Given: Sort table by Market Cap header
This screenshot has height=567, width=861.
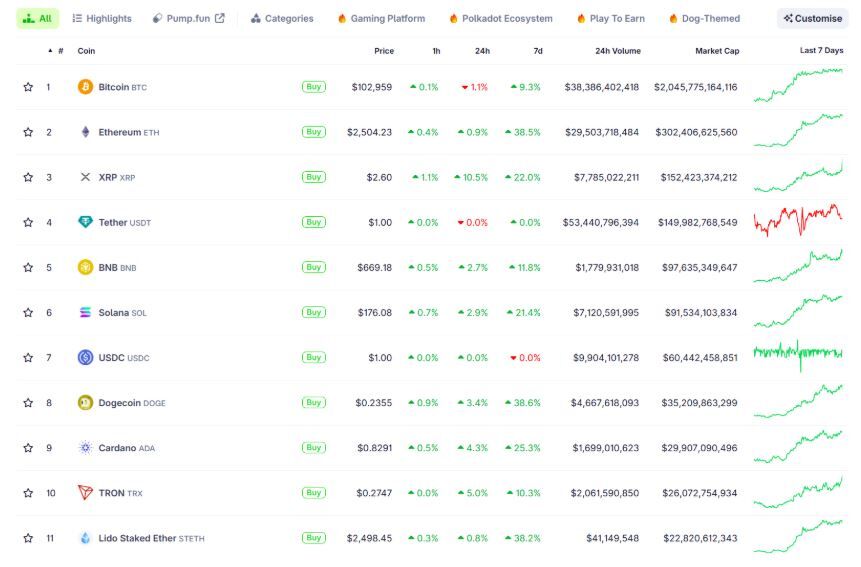Looking at the screenshot, I should coord(717,50).
